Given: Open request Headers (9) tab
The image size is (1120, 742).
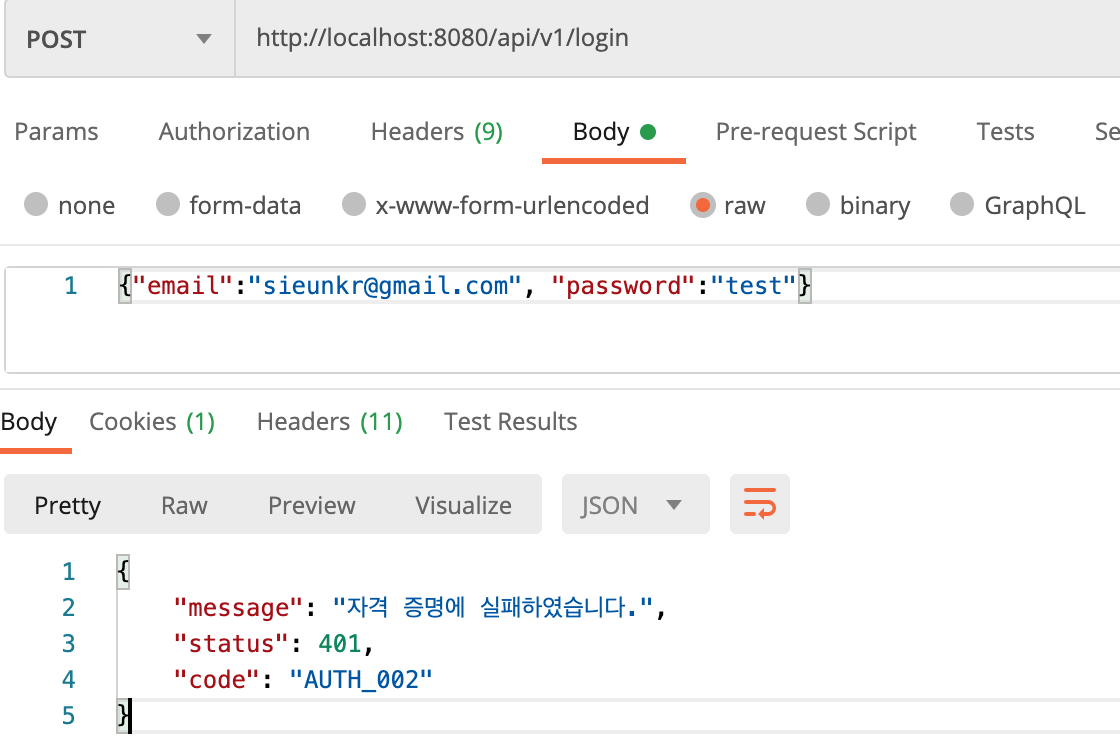Looking at the screenshot, I should click(436, 132).
